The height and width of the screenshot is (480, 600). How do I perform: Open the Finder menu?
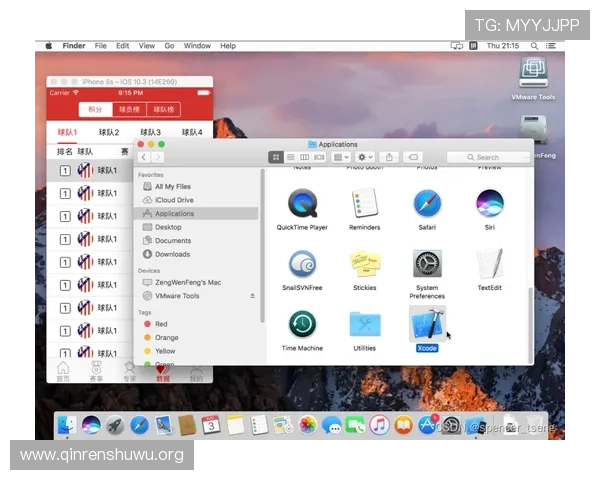[74, 46]
